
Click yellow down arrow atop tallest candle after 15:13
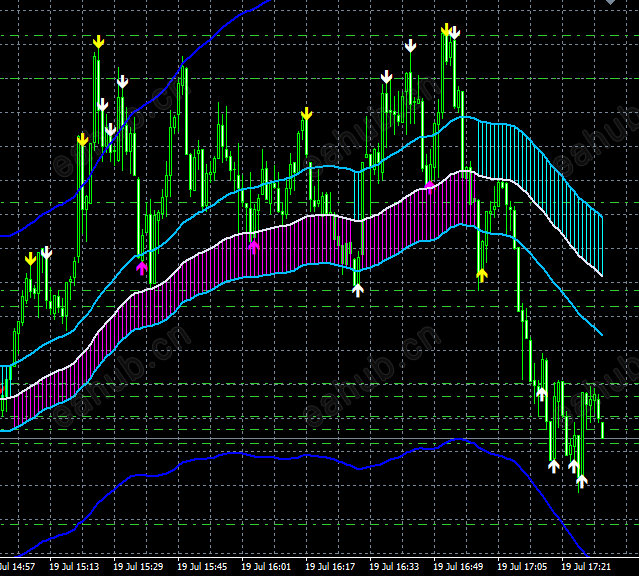tap(98, 42)
